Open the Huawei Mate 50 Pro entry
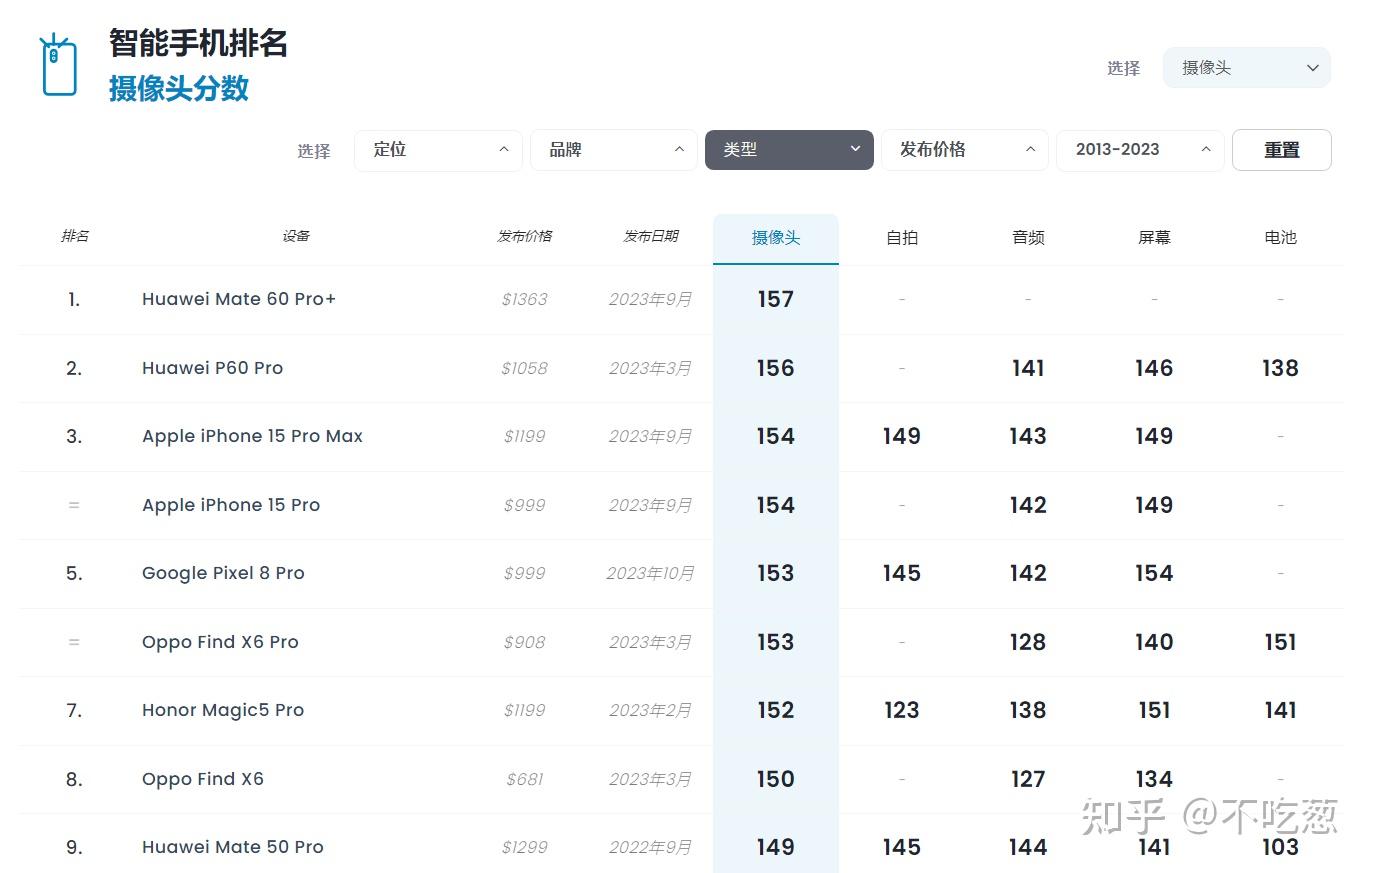This screenshot has width=1374, height=873. 233,847
